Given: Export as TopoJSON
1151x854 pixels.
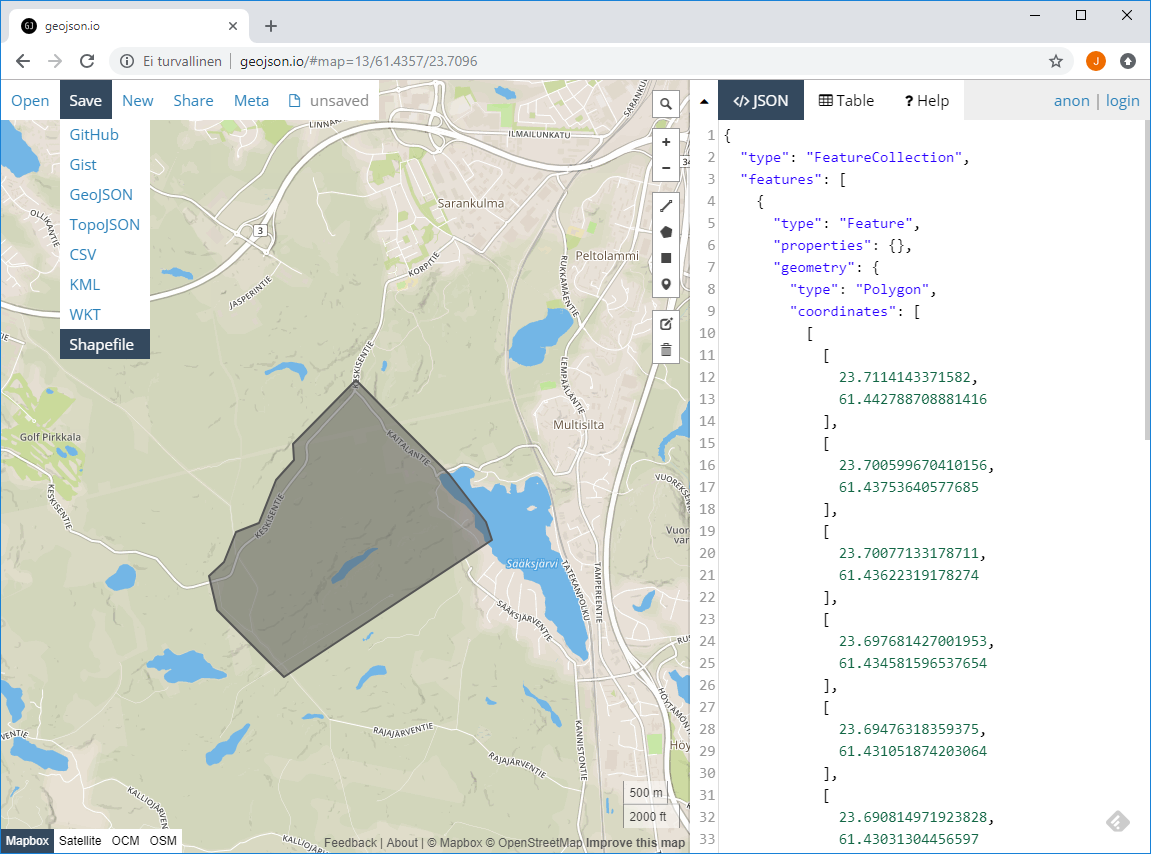Looking at the screenshot, I should (x=105, y=225).
